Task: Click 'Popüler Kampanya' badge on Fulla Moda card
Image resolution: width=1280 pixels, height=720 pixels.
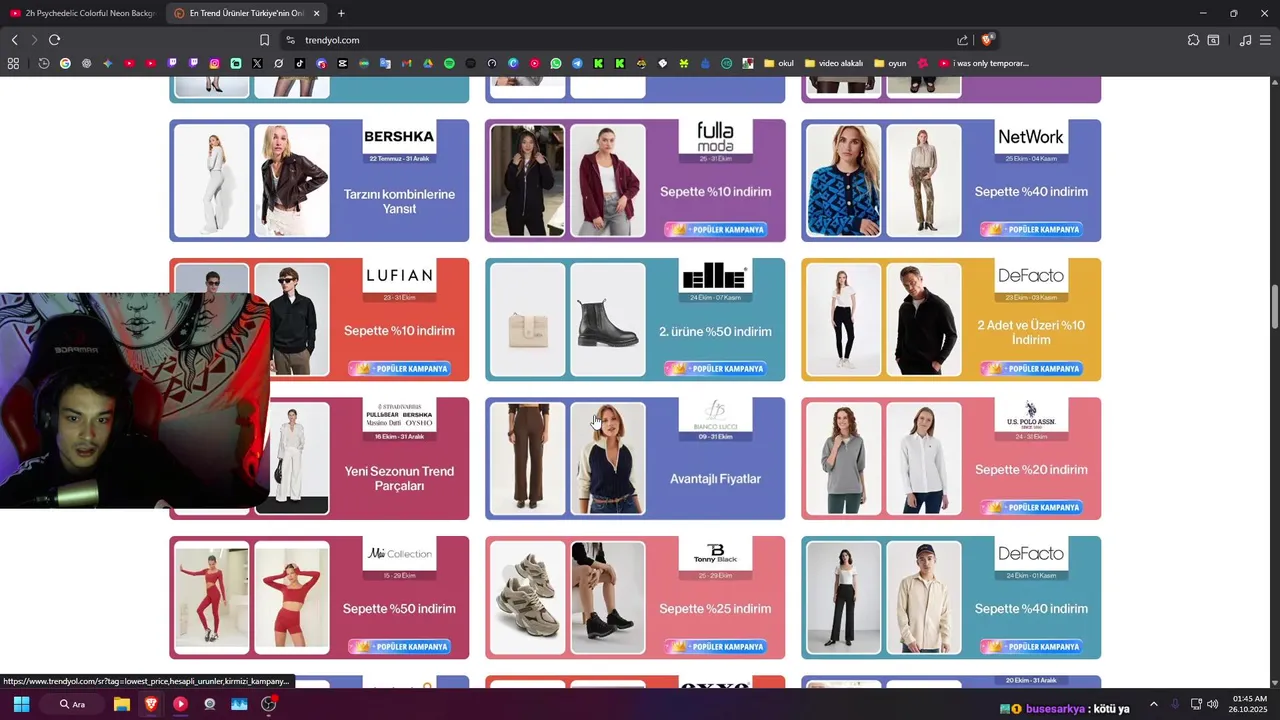Action: [715, 229]
